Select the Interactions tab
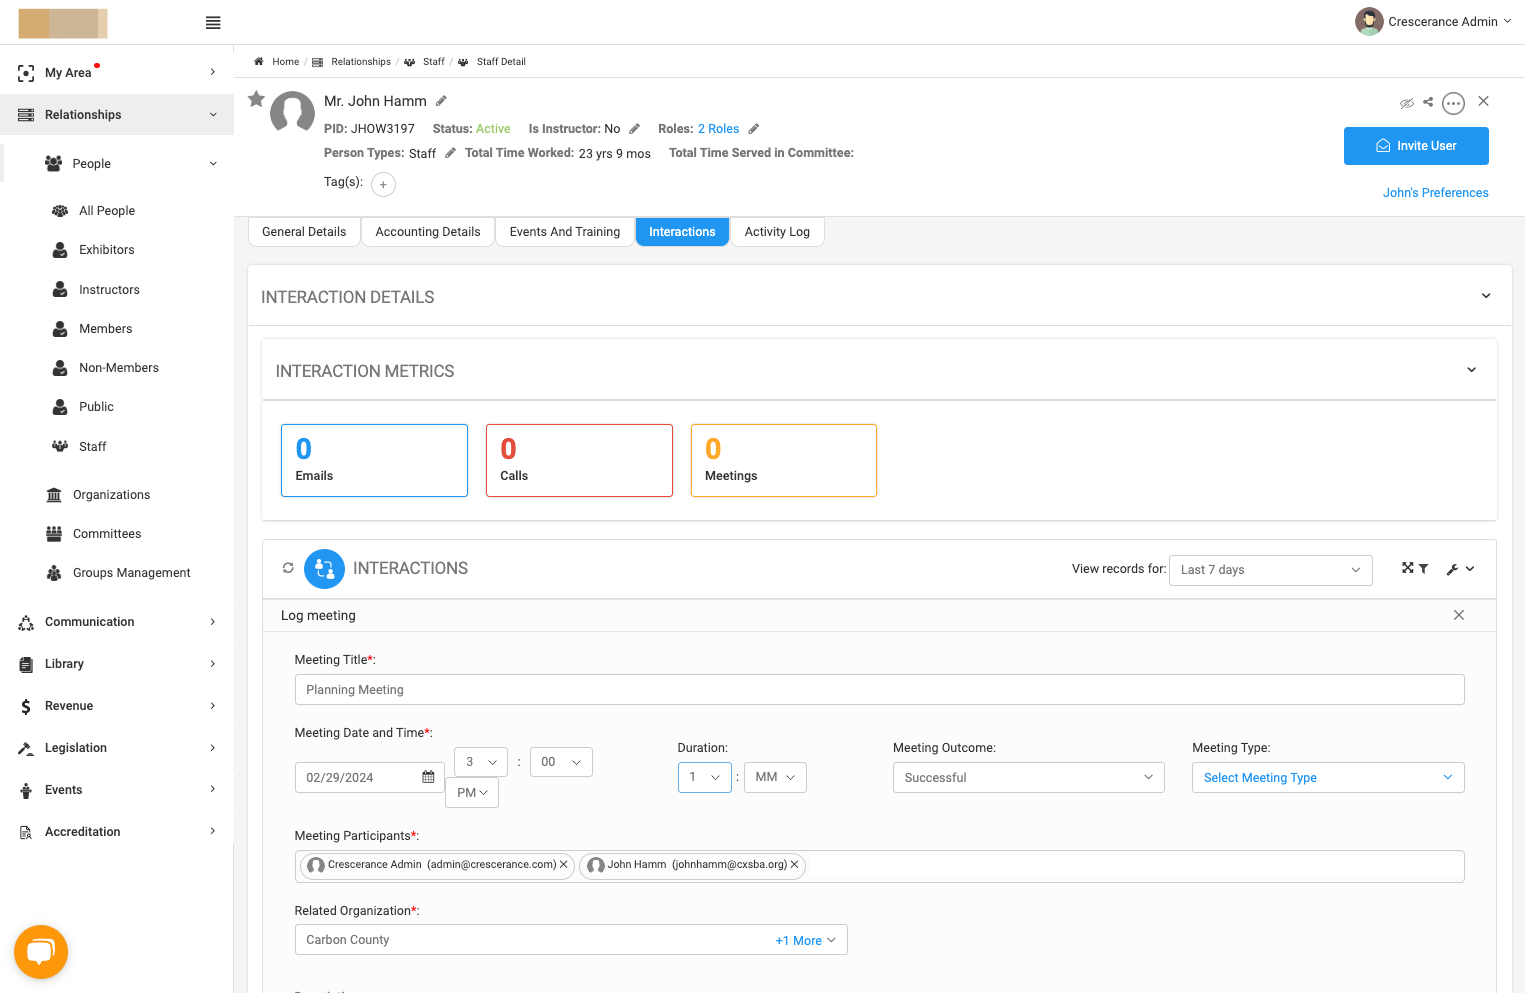The image size is (1525, 993). [682, 232]
